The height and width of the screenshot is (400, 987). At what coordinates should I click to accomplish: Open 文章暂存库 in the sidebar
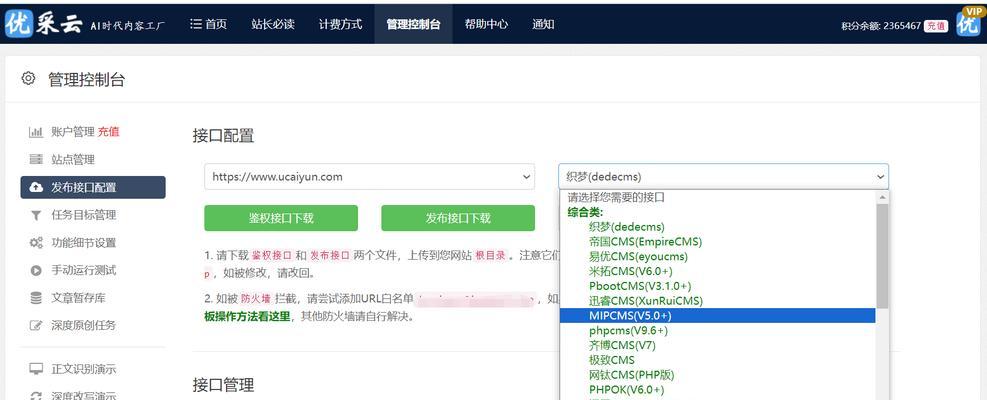[x=79, y=298]
